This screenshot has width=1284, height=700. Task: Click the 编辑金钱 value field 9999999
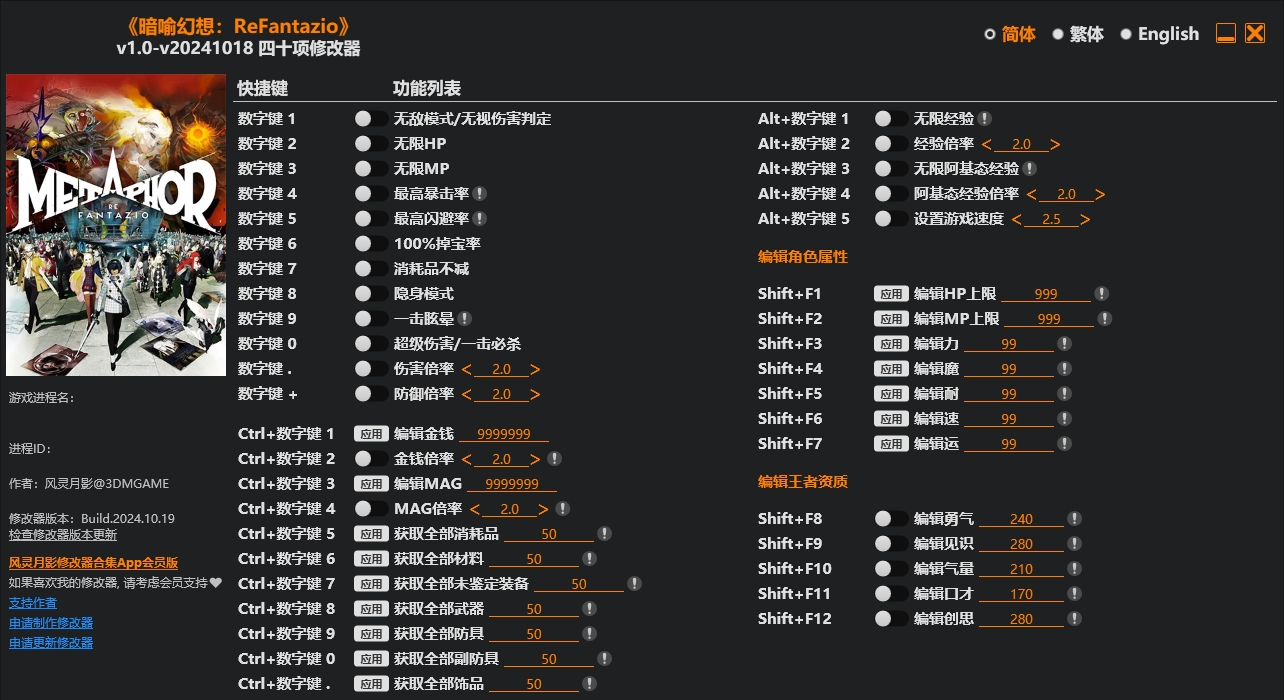(x=504, y=434)
